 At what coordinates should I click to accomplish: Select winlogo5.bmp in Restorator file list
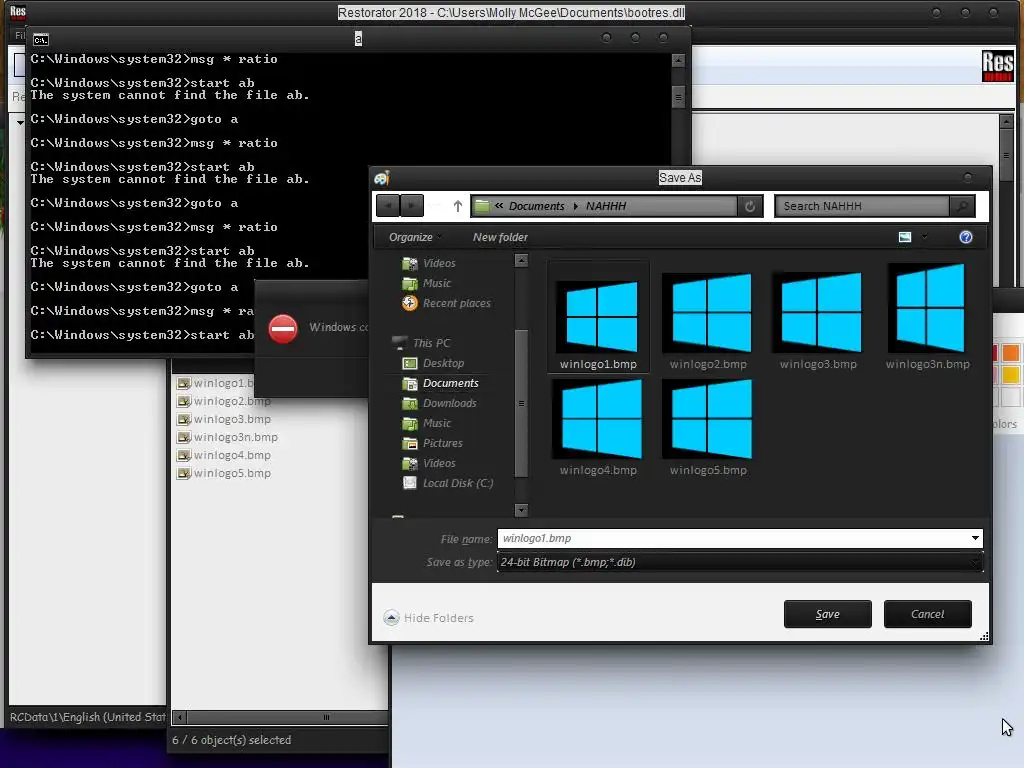pos(224,473)
